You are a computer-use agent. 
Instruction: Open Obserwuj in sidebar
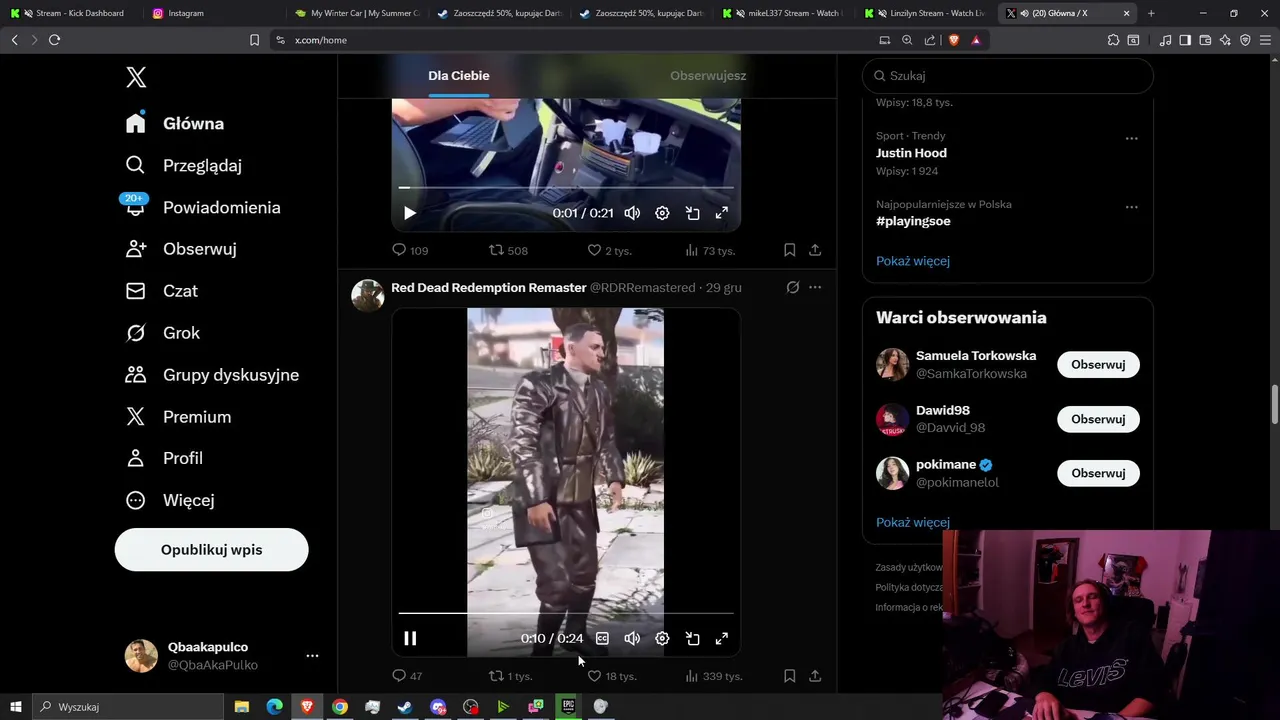pyautogui.click(x=181, y=249)
